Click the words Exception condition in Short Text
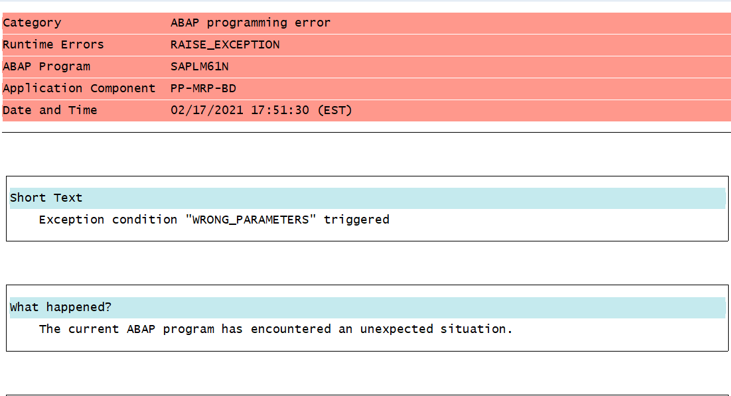 pyautogui.click(x=108, y=220)
